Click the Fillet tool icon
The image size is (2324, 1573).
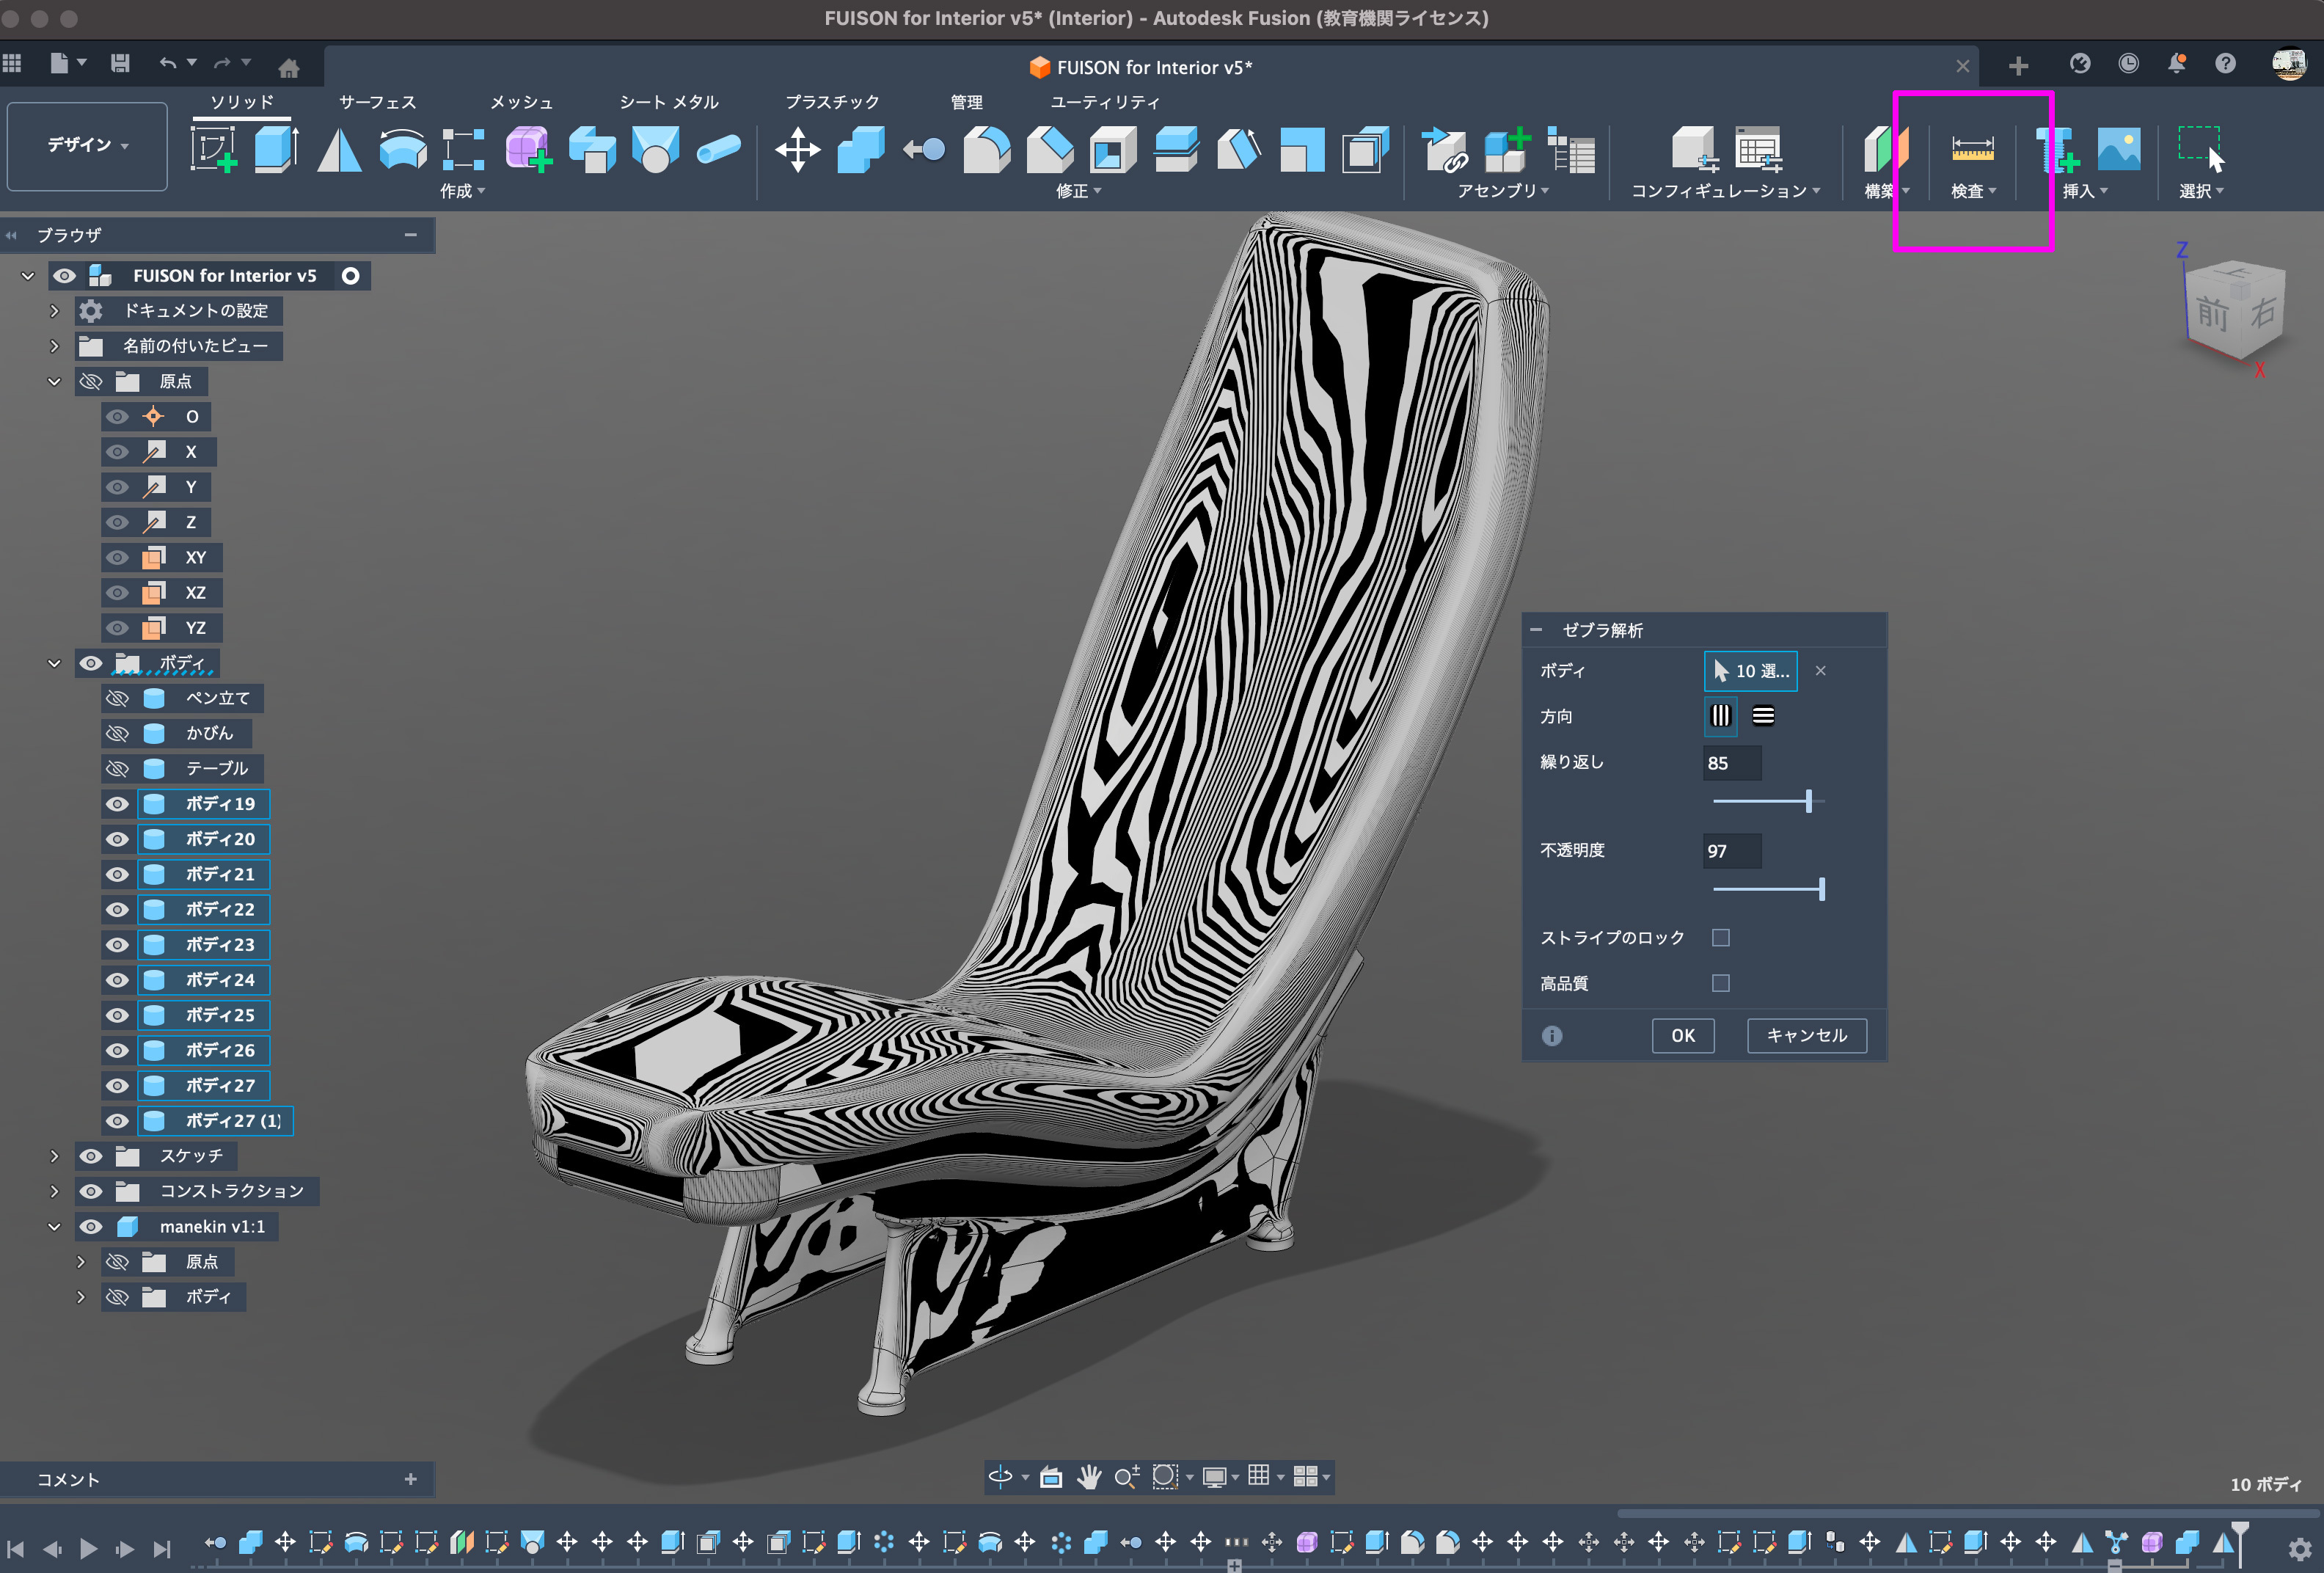(986, 150)
